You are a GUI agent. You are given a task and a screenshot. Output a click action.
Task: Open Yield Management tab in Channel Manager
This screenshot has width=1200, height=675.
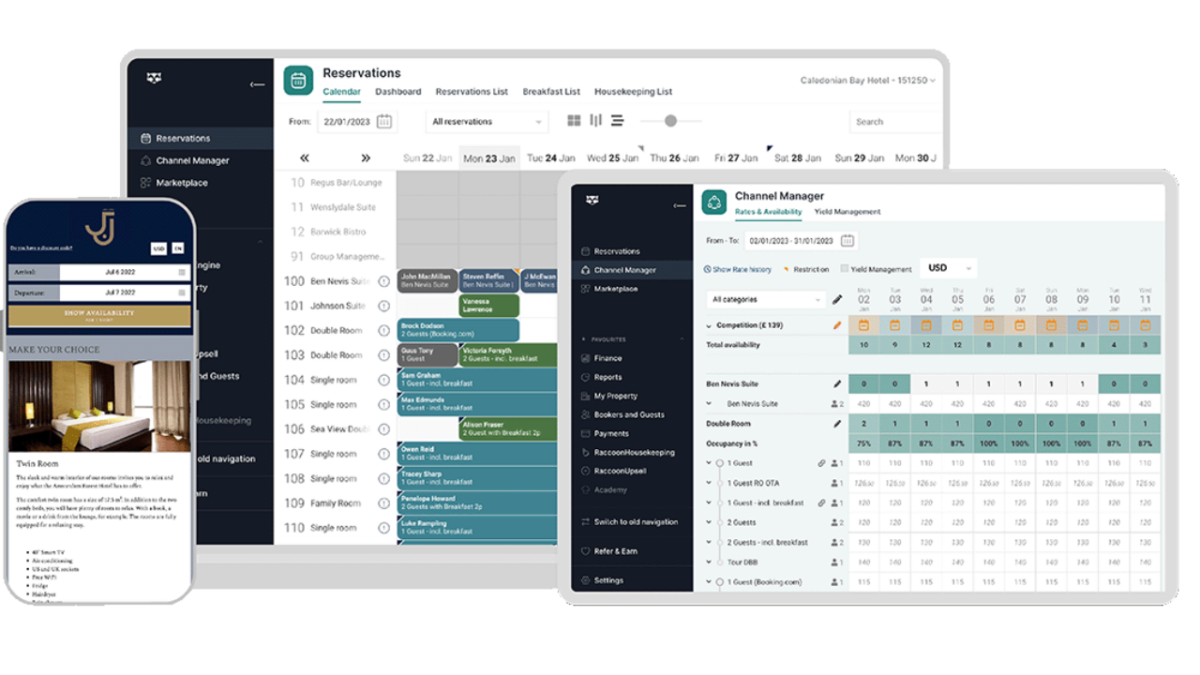point(847,212)
